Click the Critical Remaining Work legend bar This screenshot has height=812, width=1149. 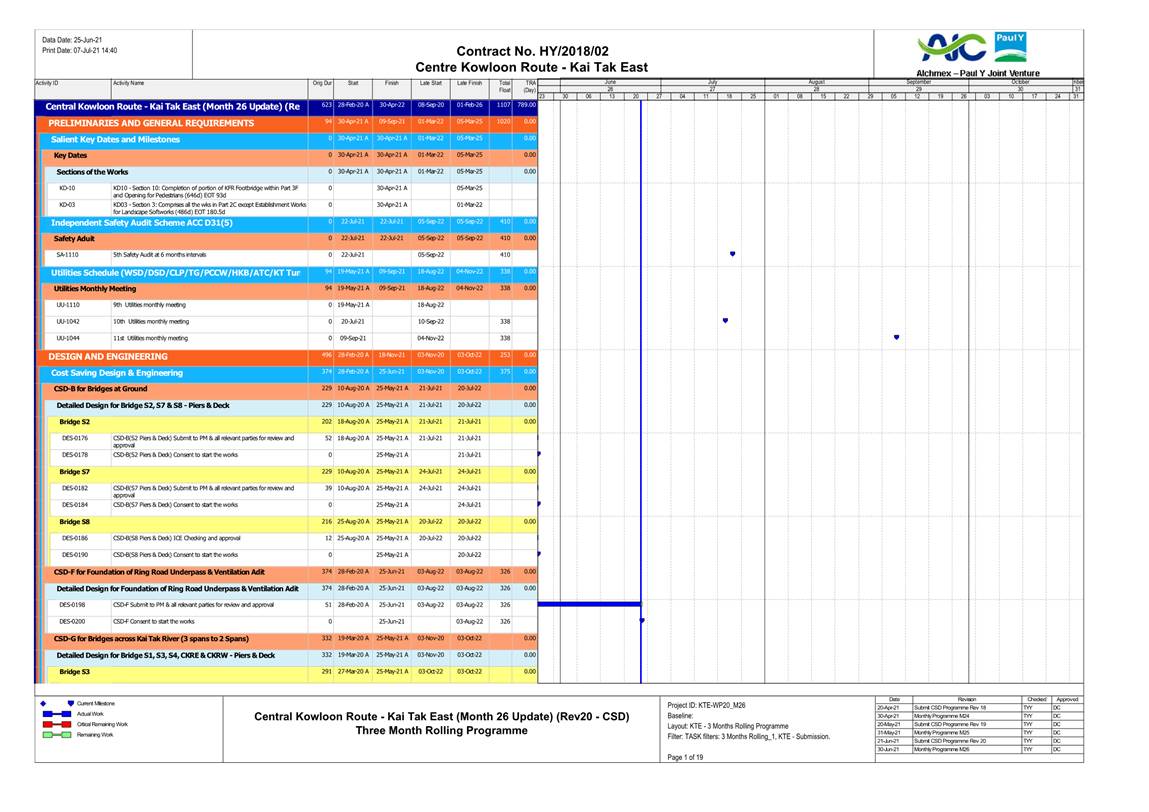point(56,723)
